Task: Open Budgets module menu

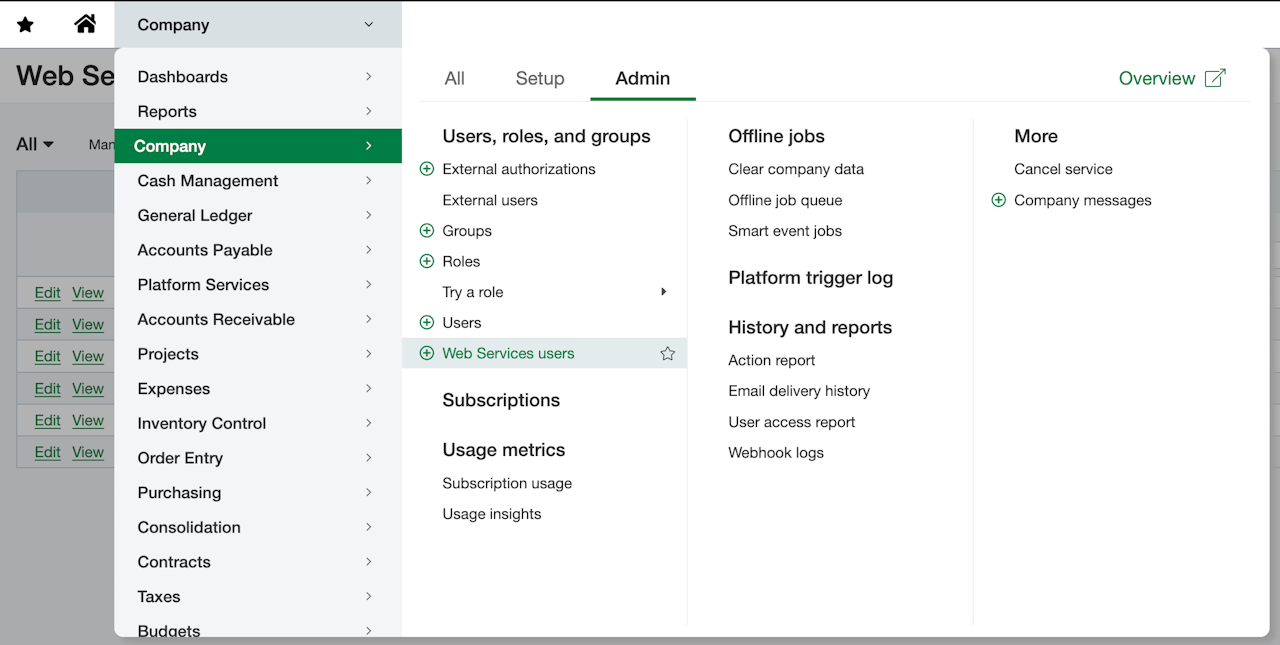Action: [258, 628]
